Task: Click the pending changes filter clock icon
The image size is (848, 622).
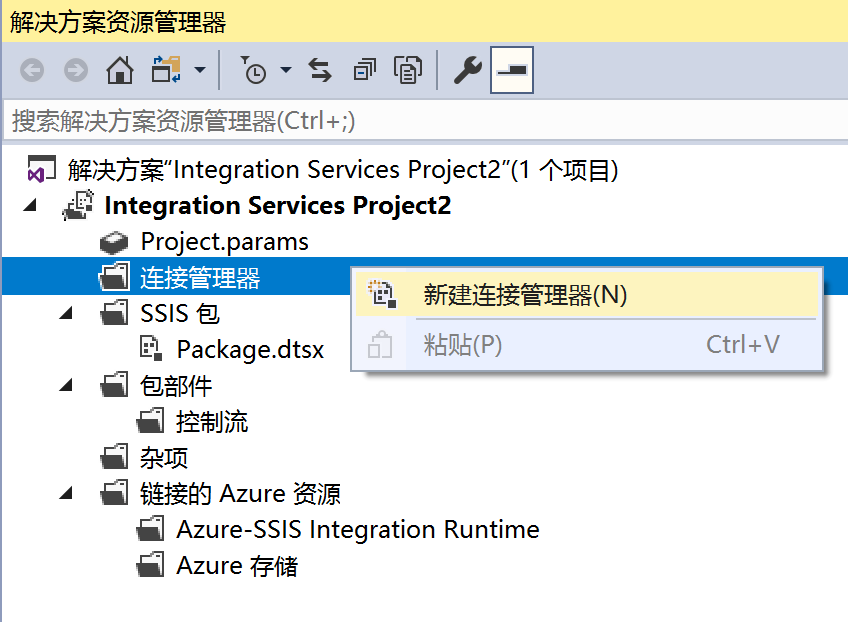Action: click(x=254, y=70)
